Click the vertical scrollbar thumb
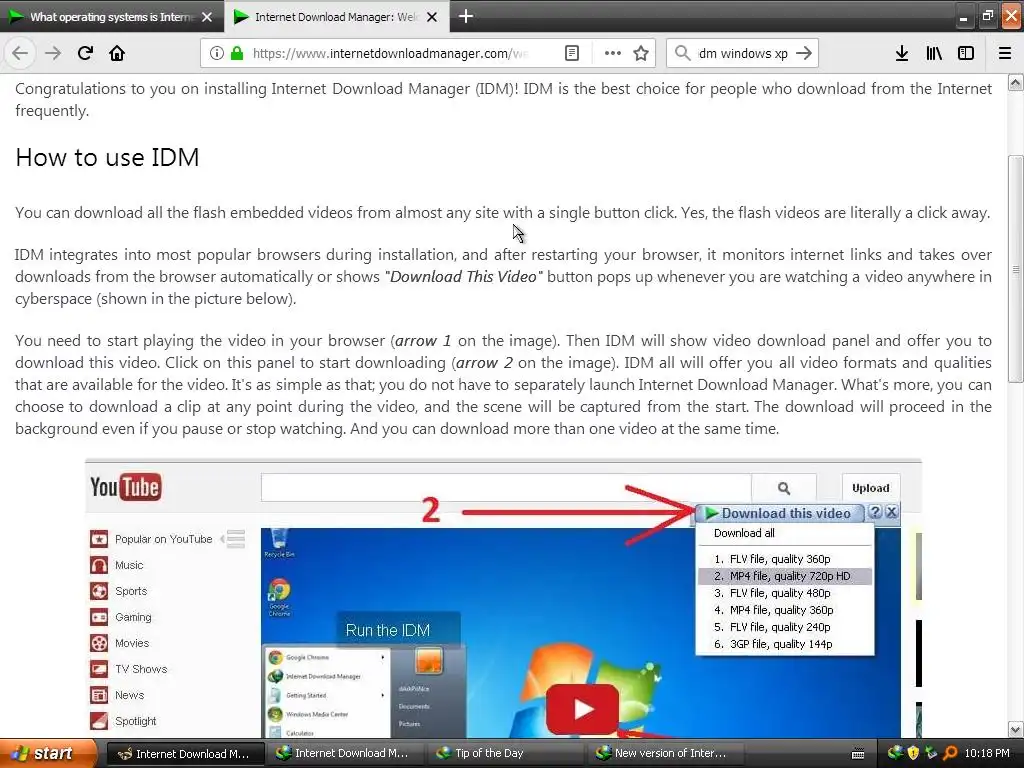This screenshot has width=1024, height=768. tap(1016, 269)
